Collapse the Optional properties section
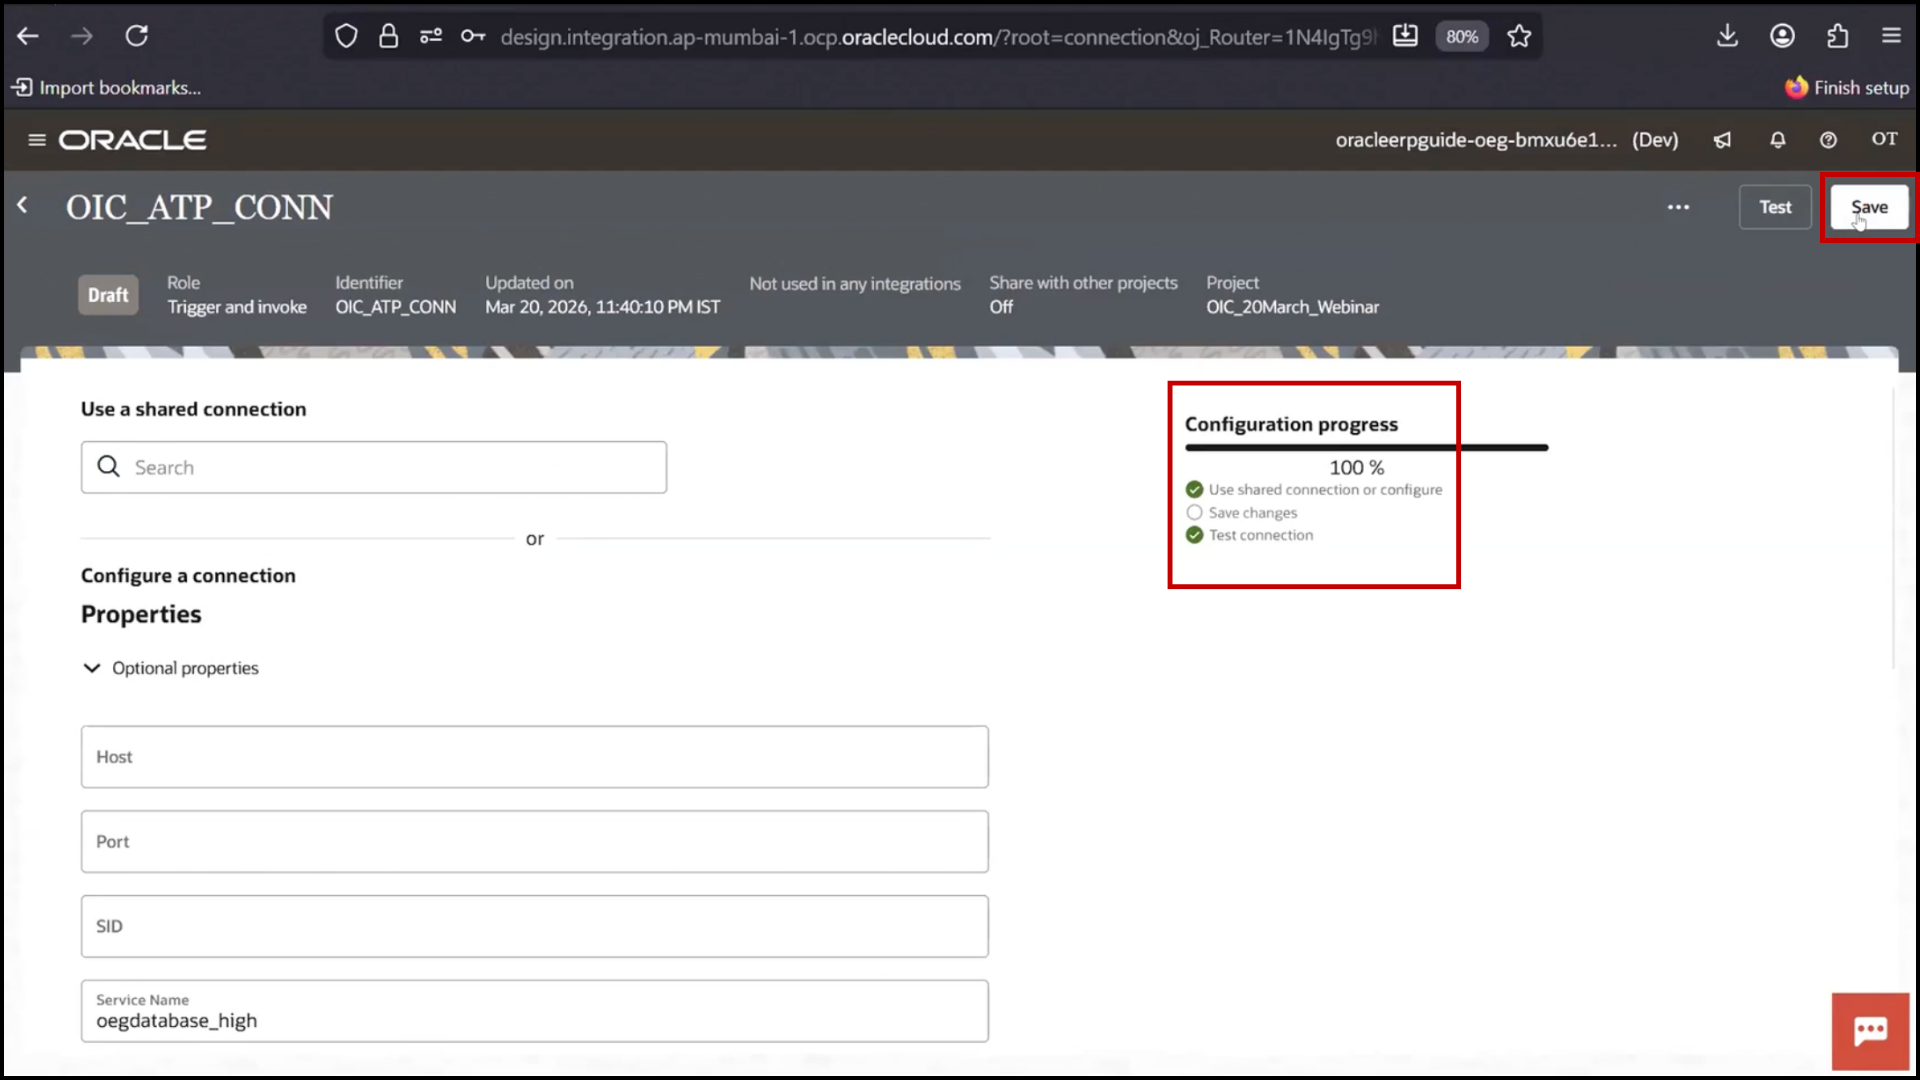Screen dimensions: 1920x1080 (x=170, y=668)
